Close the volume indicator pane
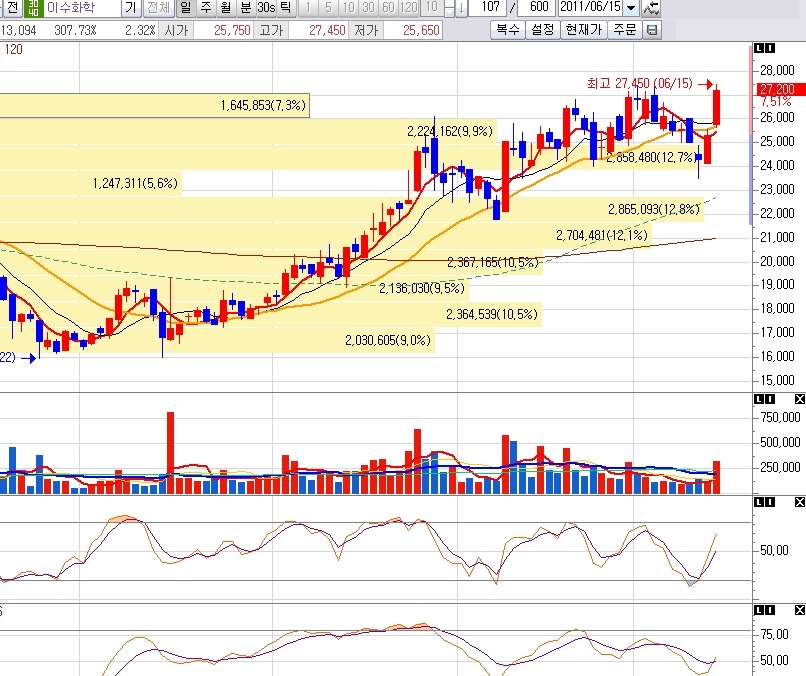 pyautogui.click(x=799, y=399)
